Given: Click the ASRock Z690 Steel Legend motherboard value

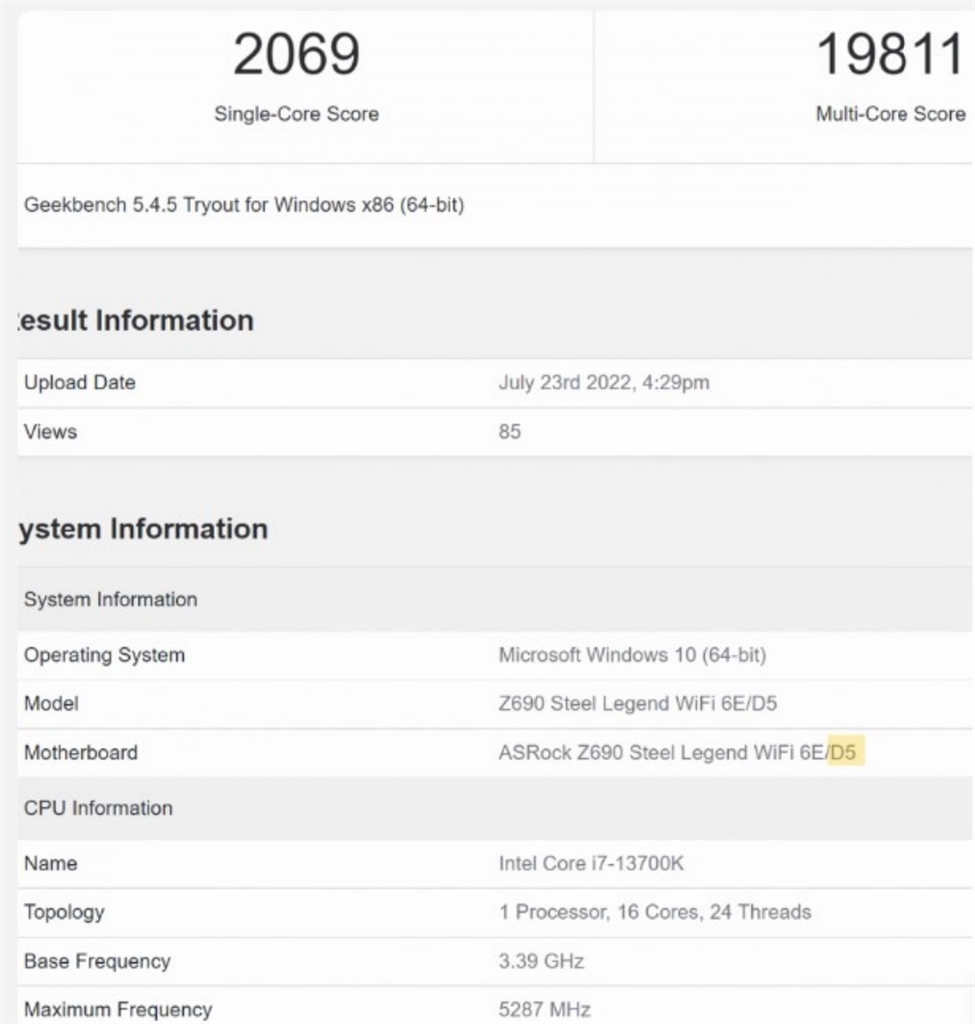Looking at the screenshot, I should pos(660,753).
